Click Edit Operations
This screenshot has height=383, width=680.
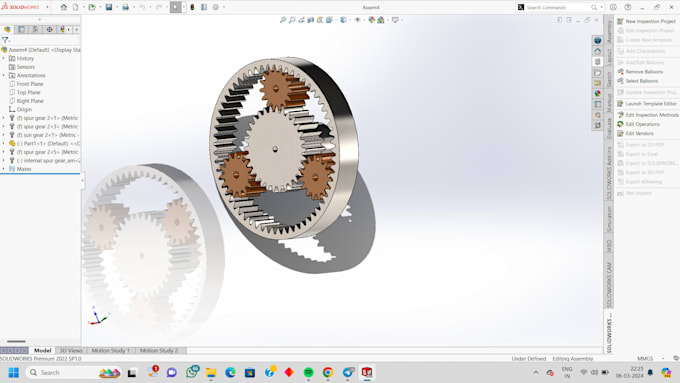638,124
